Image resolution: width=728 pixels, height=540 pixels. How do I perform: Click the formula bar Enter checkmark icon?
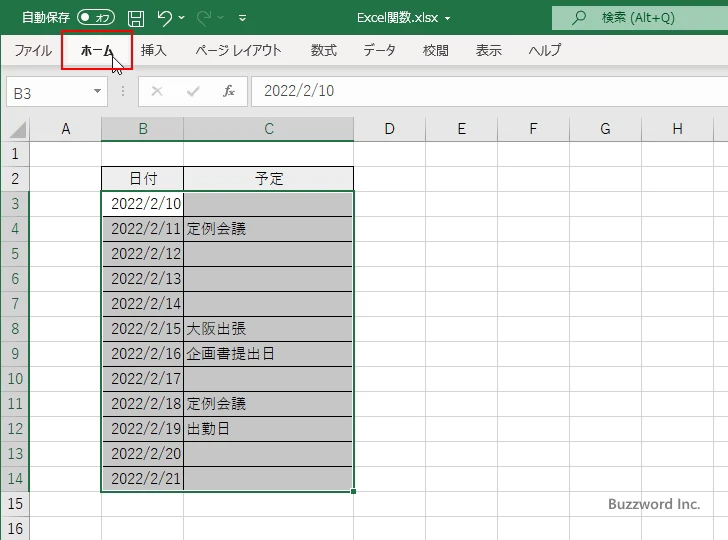(x=193, y=91)
